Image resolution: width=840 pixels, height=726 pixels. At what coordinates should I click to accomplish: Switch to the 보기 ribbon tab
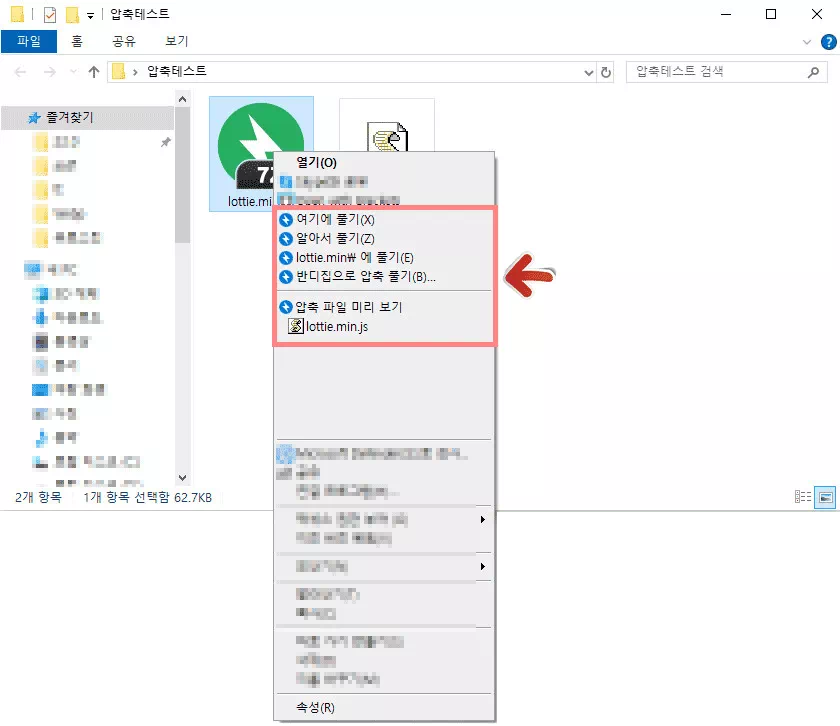tap(177, 41)
